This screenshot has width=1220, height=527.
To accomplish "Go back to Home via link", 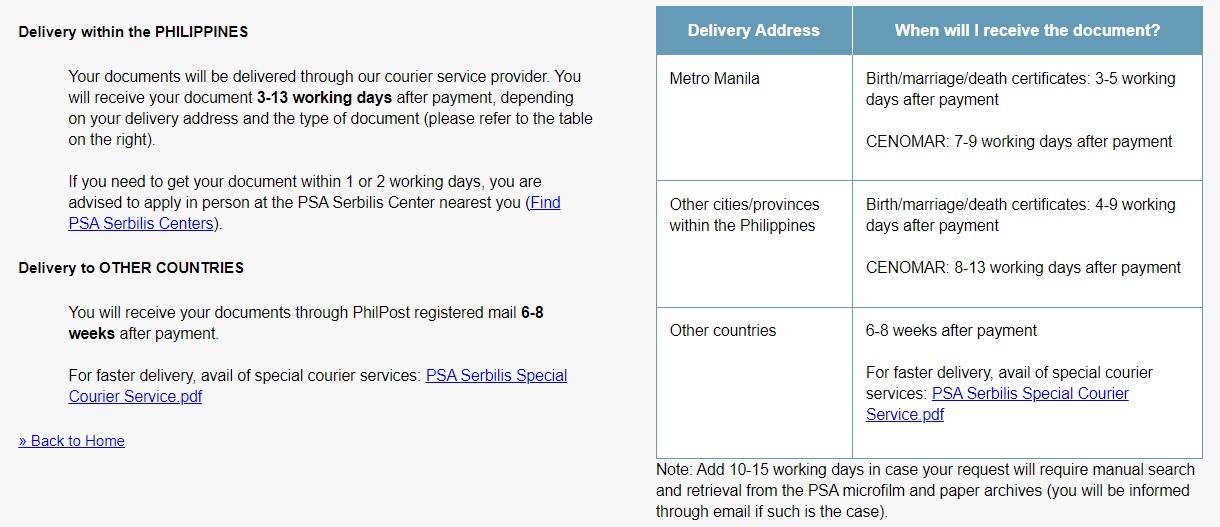I will pos(71,441).
